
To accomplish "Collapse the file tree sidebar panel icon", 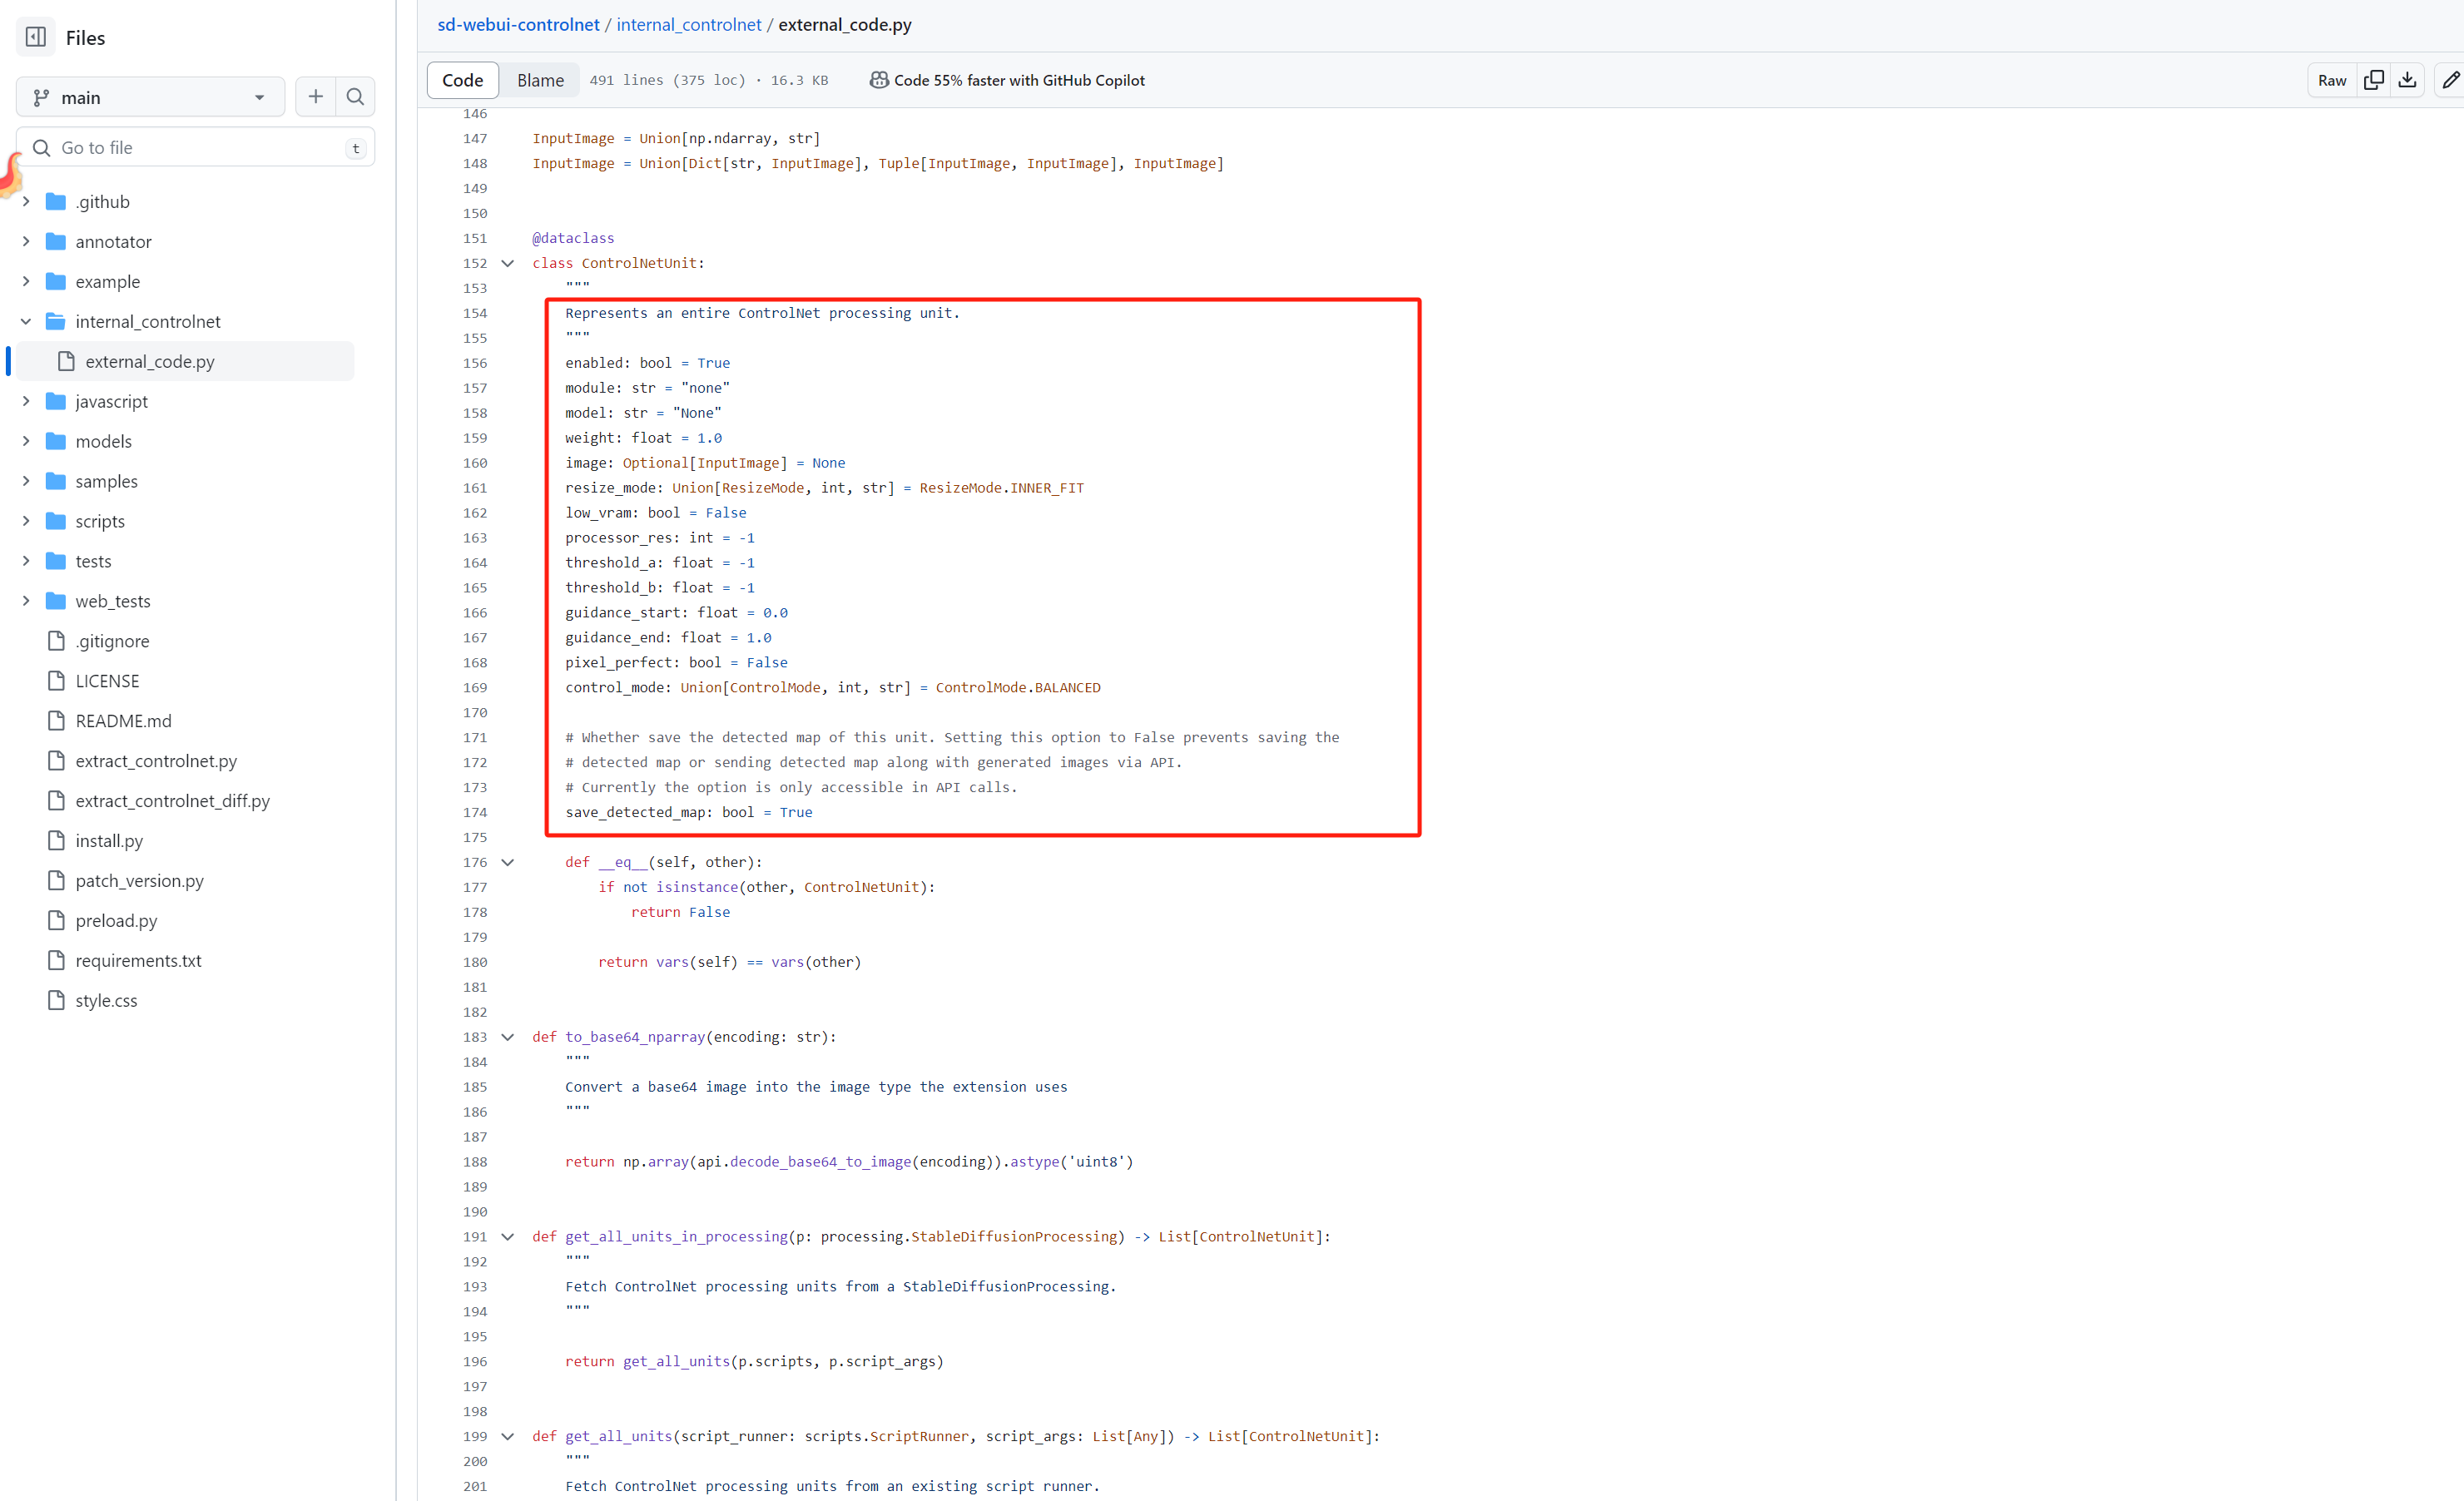I will click(x=36, y=37).
